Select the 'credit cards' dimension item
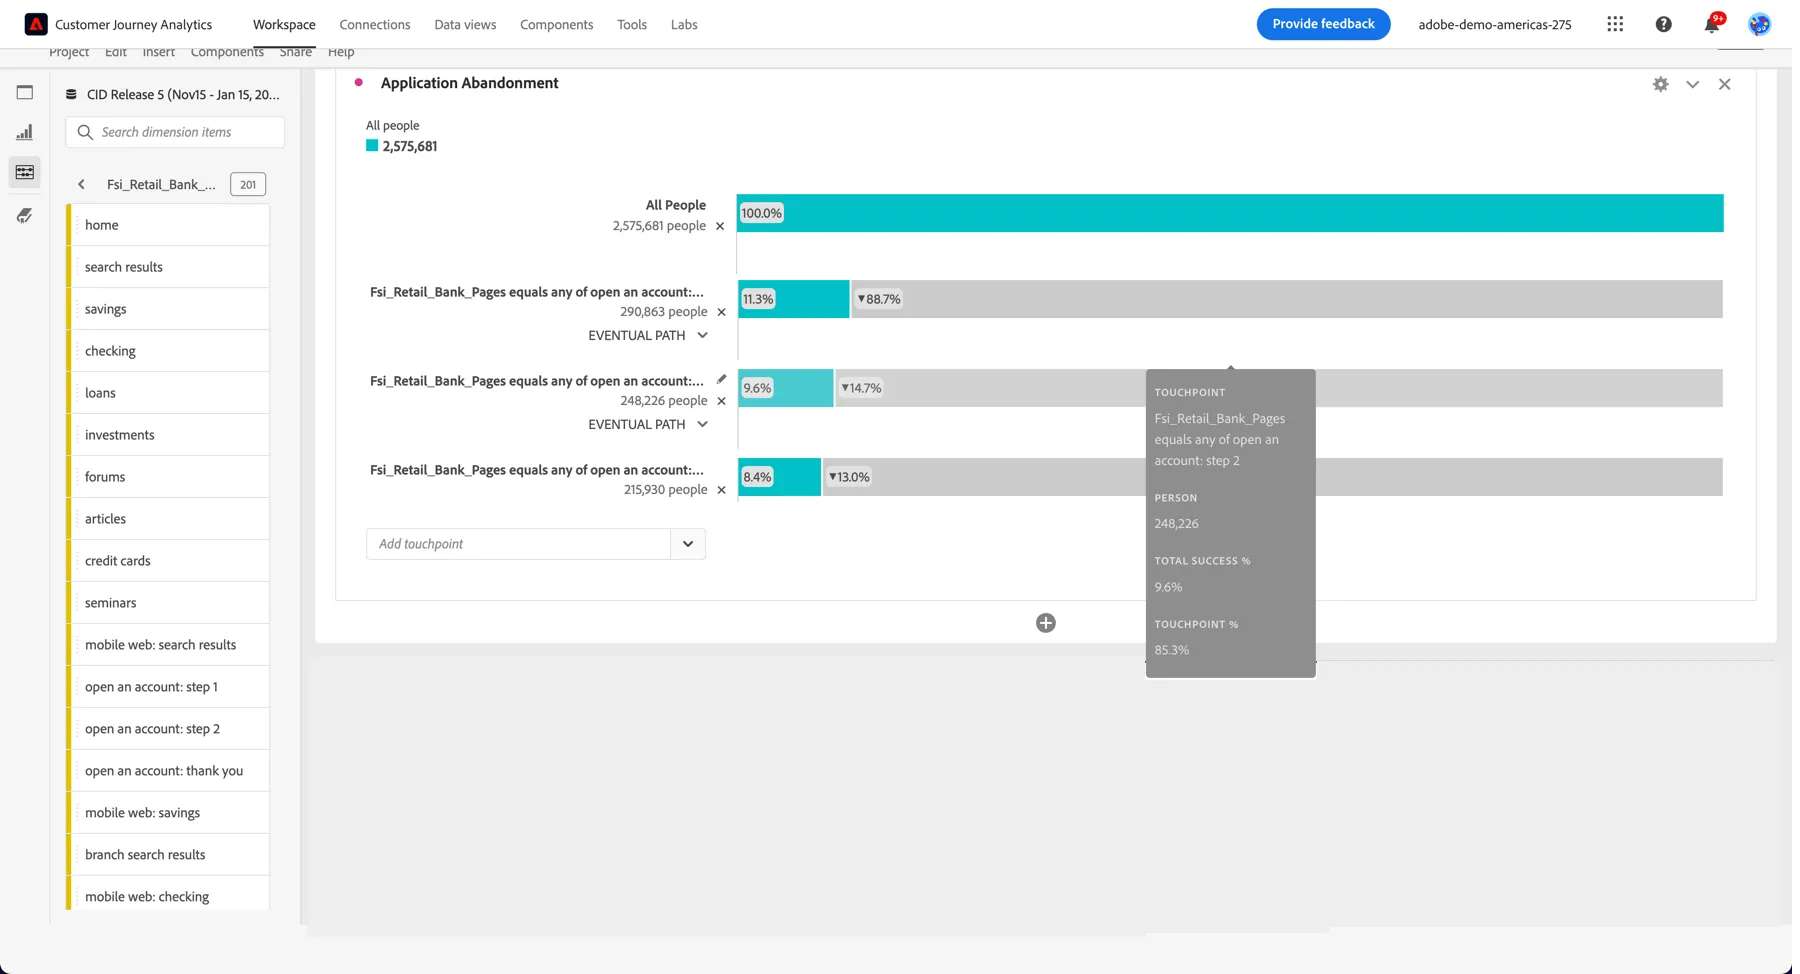This screenshot has height=974, width=1800. (x=168, y=561)
